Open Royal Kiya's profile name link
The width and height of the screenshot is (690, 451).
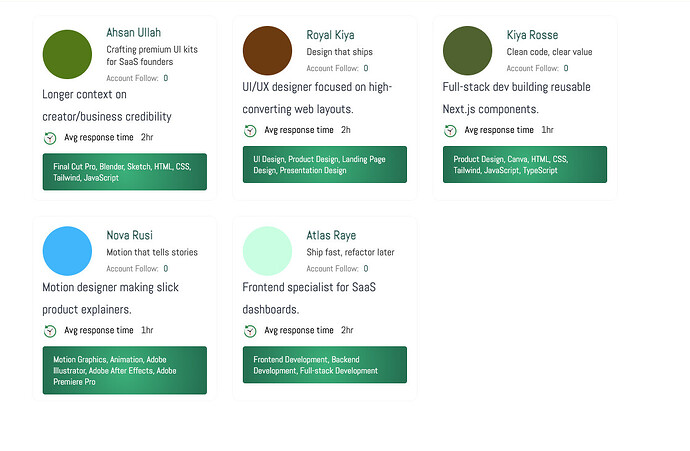[x=330, y=35]
